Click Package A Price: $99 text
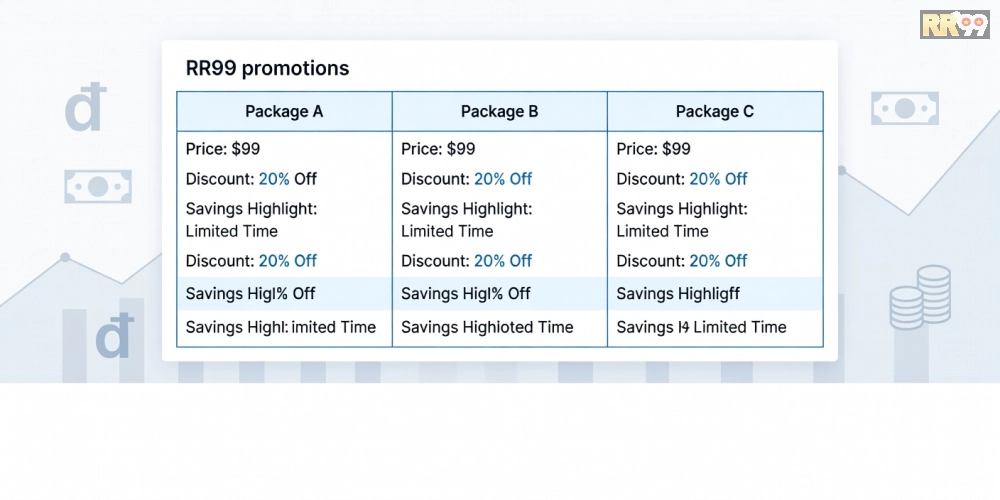 click(223, 149)
